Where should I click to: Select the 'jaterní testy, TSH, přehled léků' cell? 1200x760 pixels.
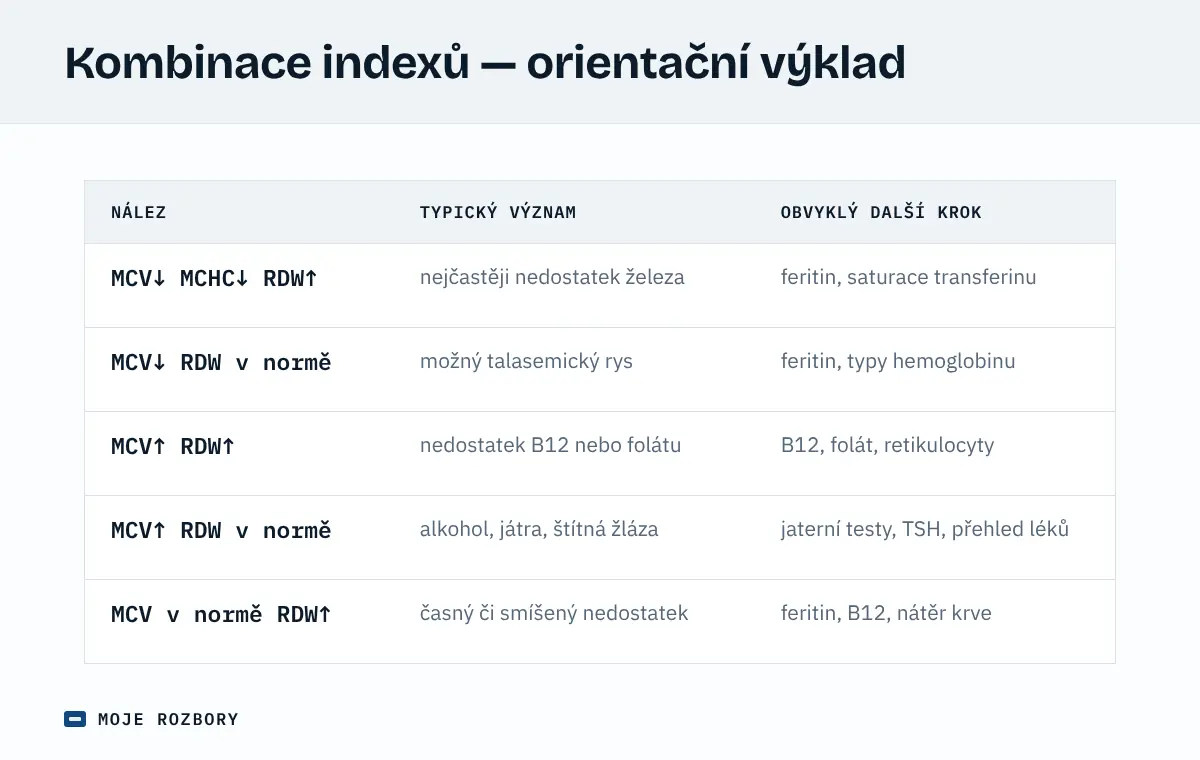(935, 538)
